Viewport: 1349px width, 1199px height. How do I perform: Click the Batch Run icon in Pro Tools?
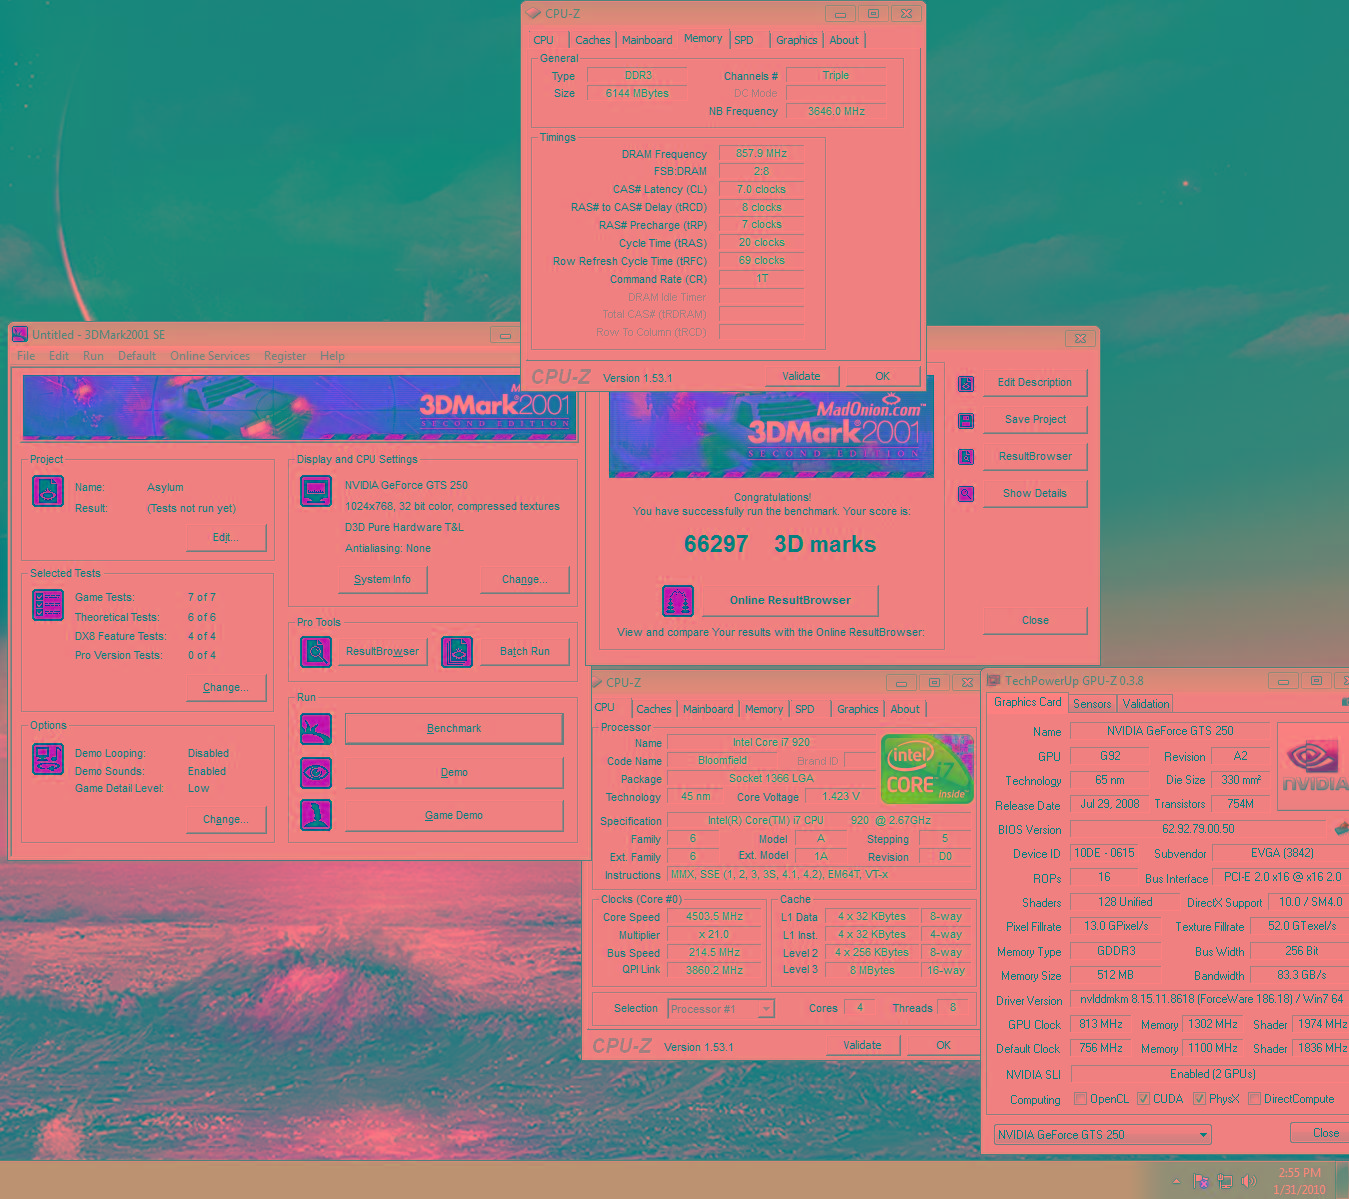click(x=457, y=652)
